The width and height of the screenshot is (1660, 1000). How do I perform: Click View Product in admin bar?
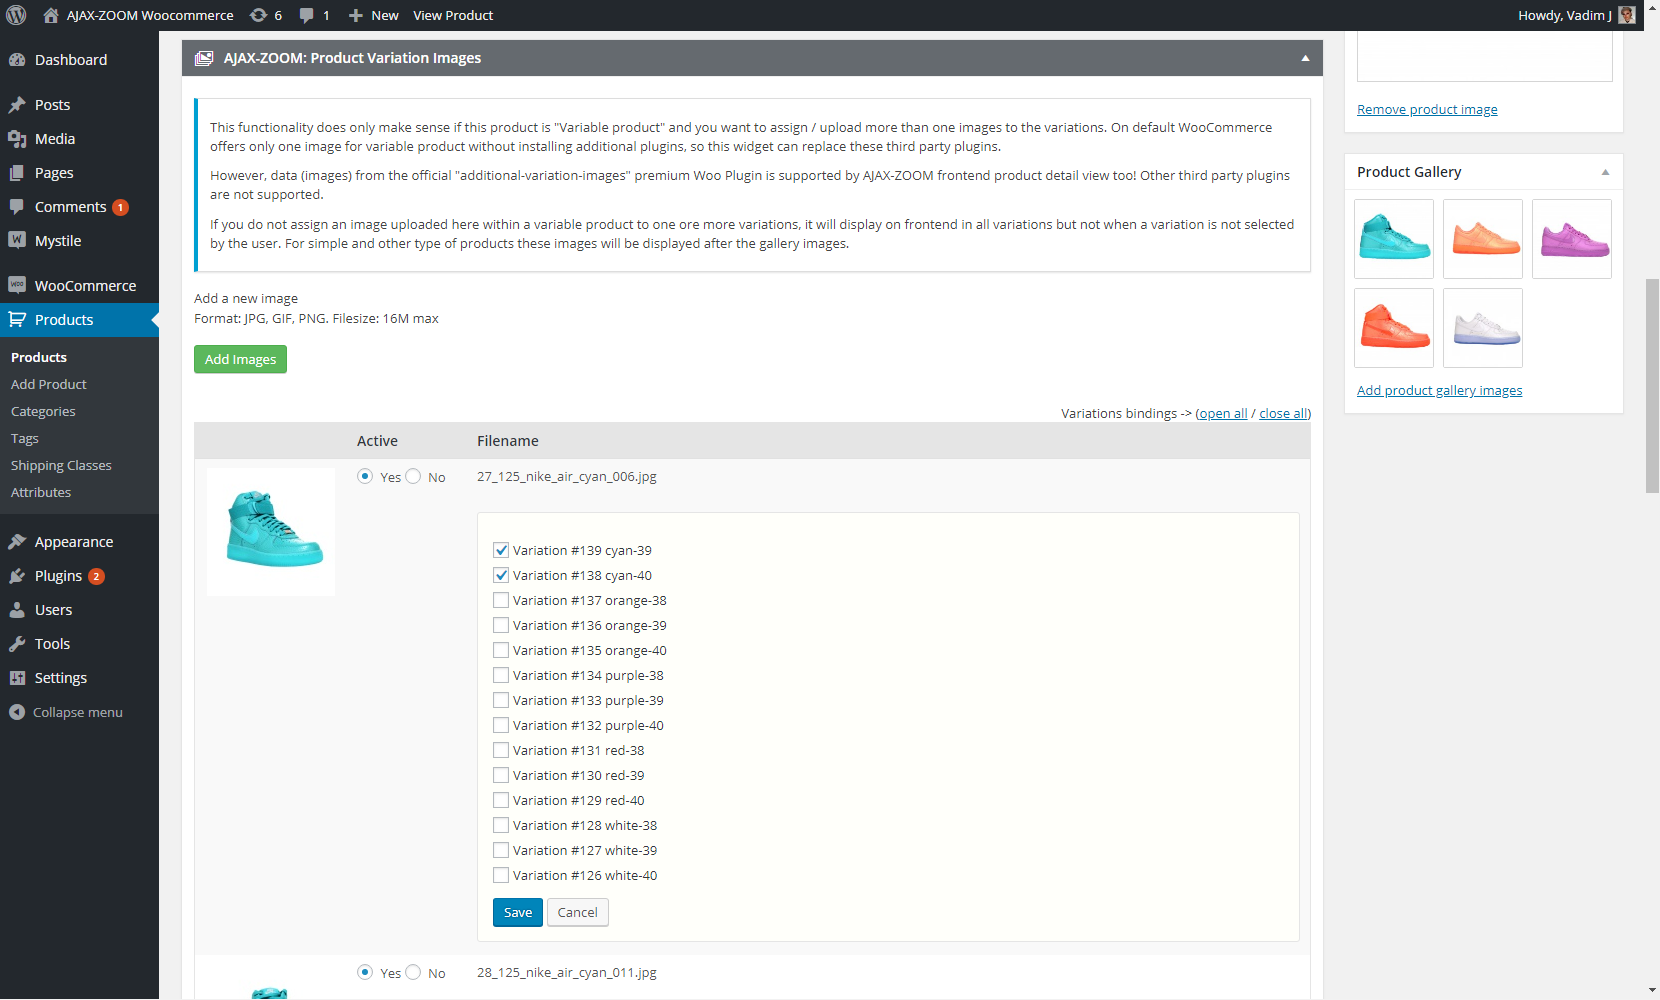point(453,15)
